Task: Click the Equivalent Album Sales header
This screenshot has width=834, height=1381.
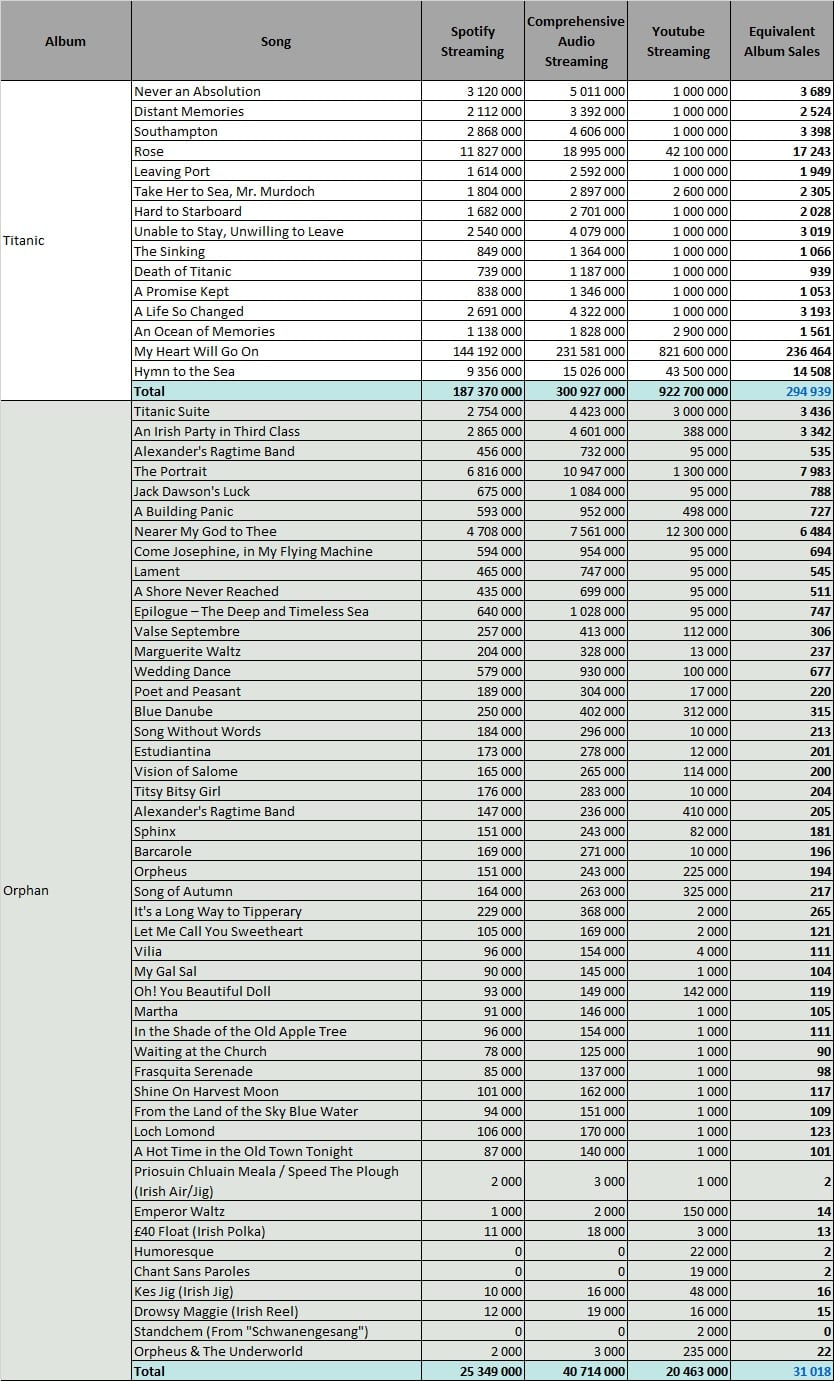Action: [x=782, y=41]
